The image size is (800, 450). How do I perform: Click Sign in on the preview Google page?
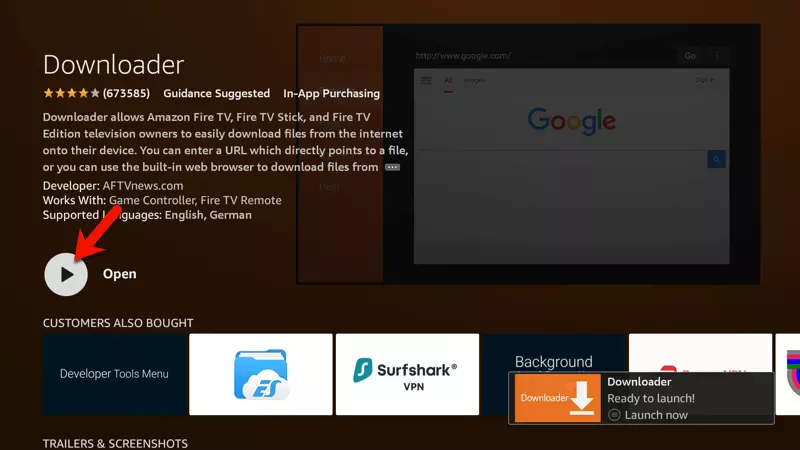pos(705,80)
